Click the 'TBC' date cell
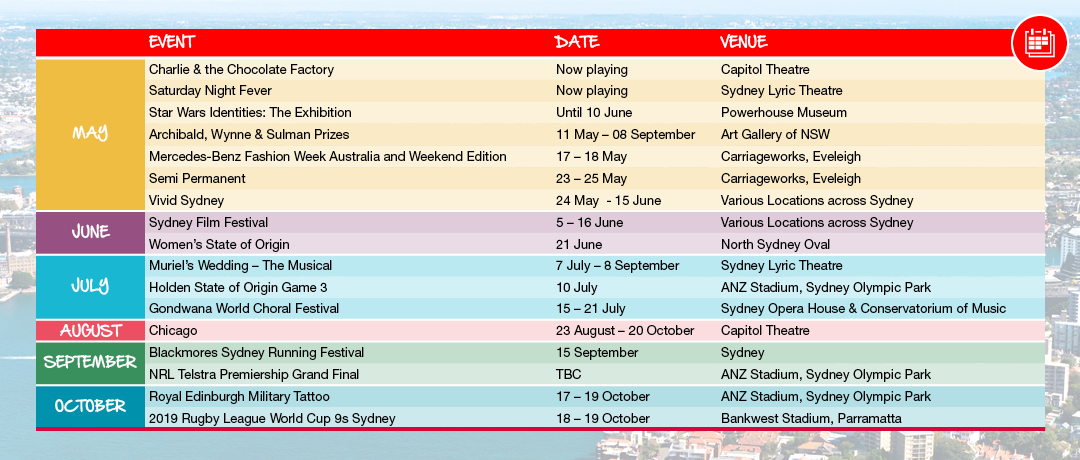 click(568, 375)
